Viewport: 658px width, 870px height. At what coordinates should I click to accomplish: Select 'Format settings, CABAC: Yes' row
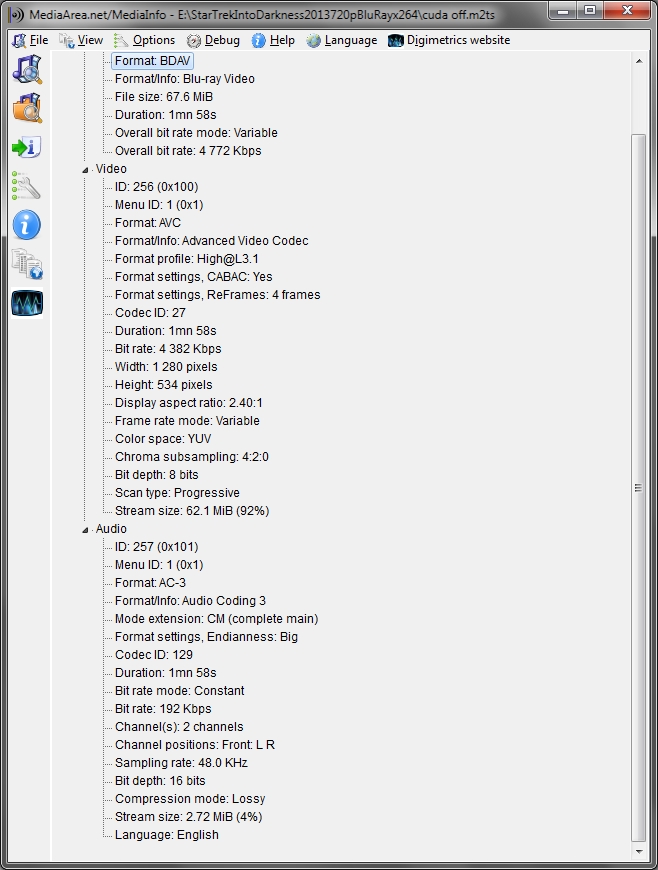[194, 277]
